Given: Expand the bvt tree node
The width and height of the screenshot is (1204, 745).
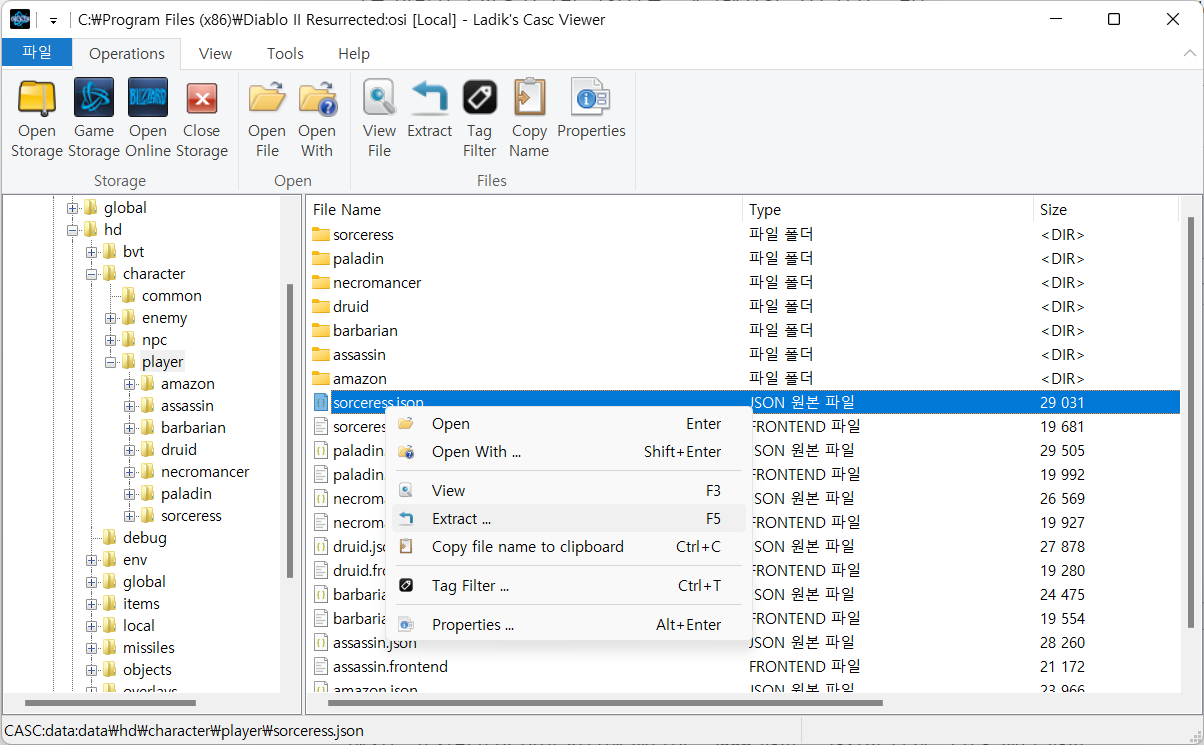Looking at the screenshot, I should coord(92,252).
